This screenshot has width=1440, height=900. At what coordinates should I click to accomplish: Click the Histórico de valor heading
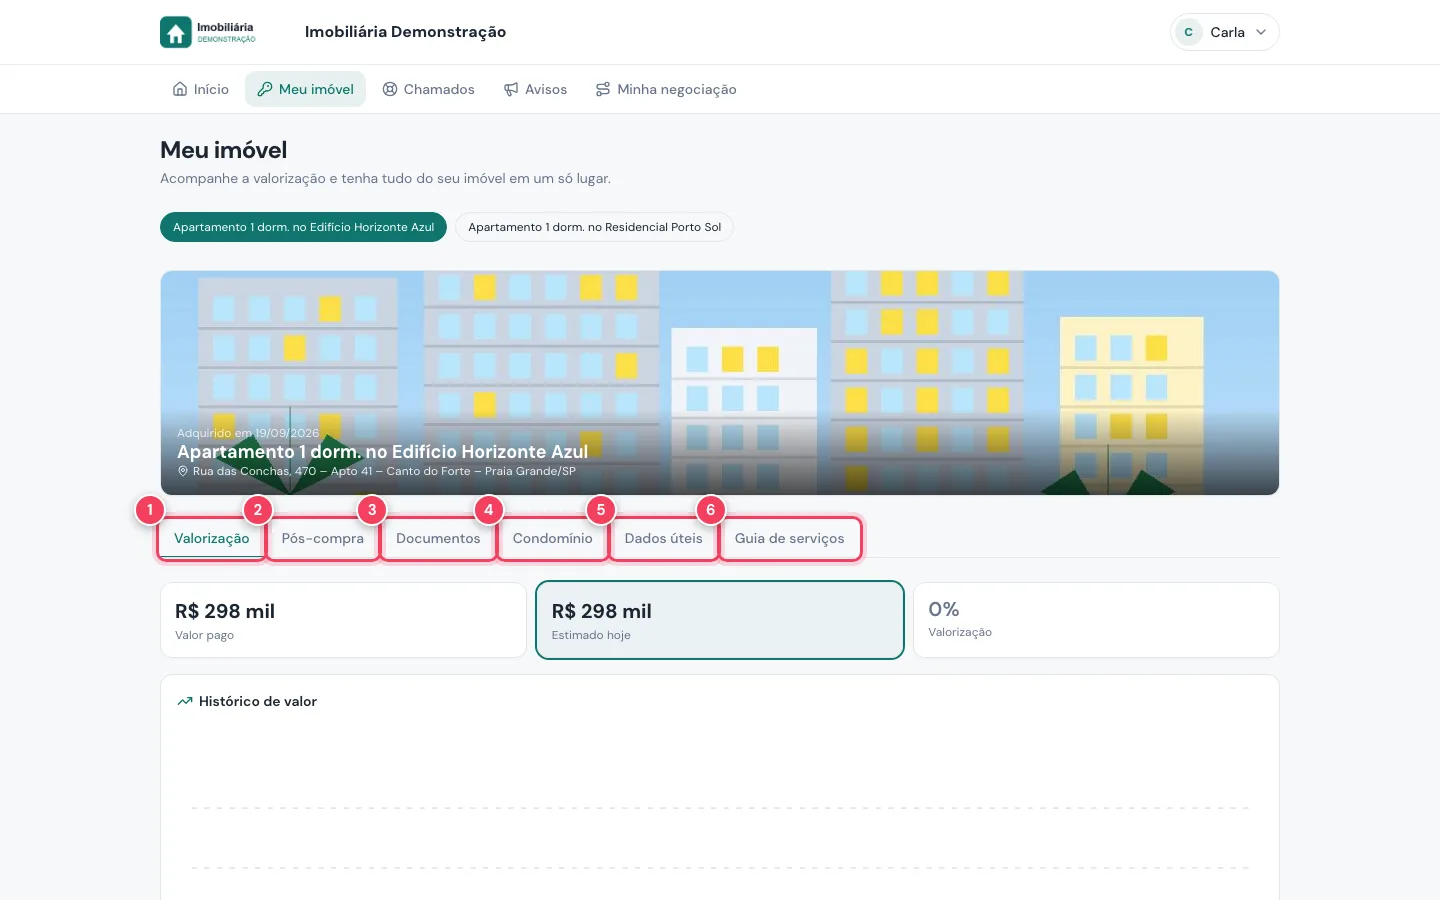(258, 701)
